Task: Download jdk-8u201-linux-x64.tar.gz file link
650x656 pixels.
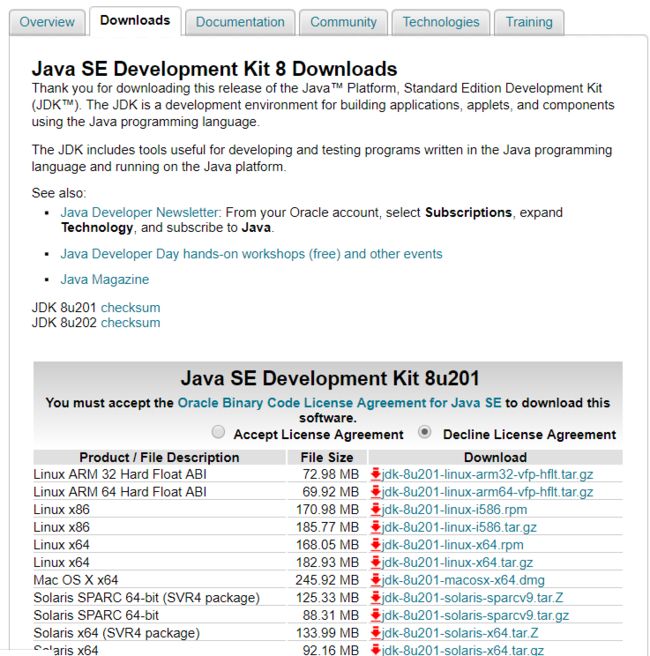Action: point(457,562)
